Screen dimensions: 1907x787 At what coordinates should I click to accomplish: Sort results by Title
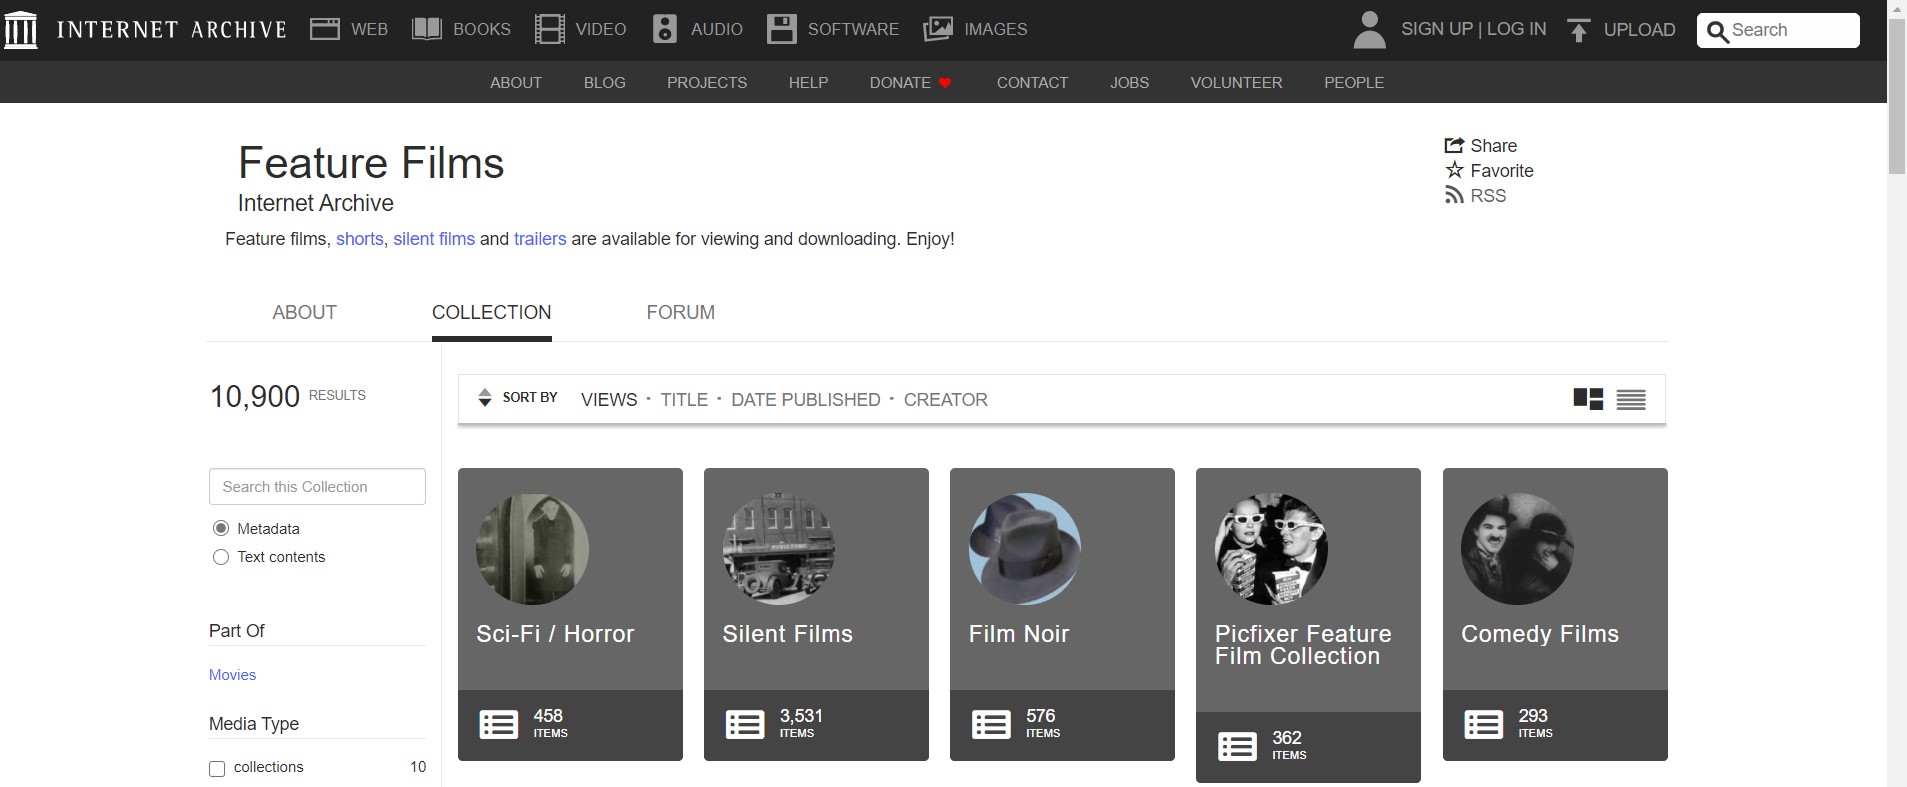[x=684, y=399]
